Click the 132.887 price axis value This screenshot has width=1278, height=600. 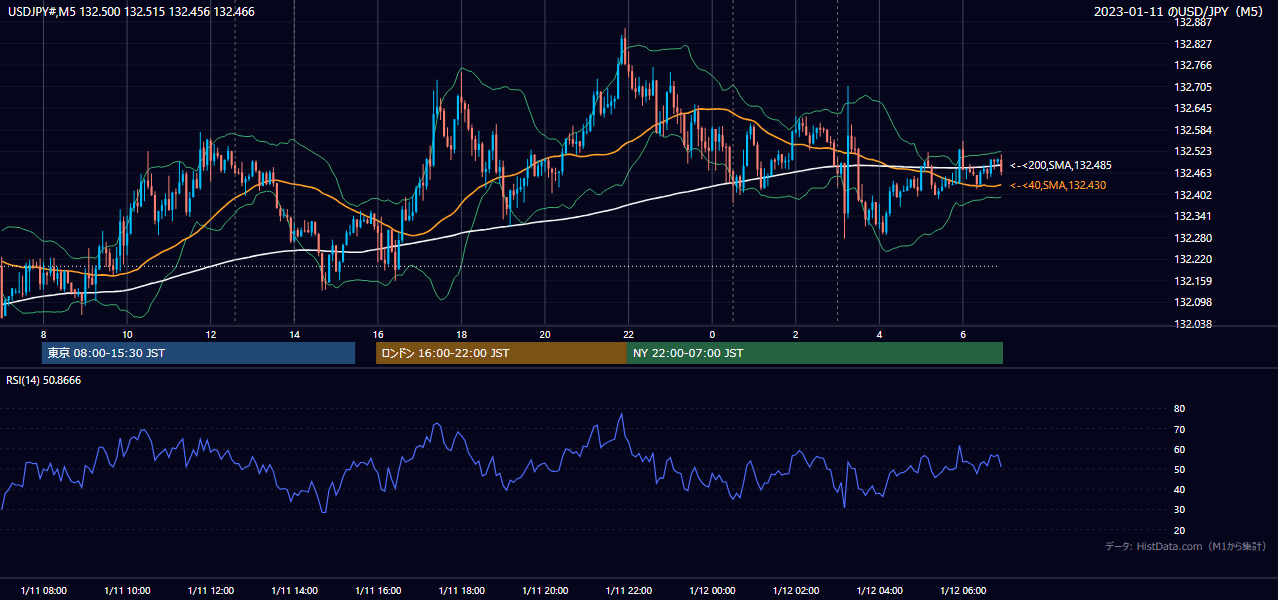click(1193, 22)
